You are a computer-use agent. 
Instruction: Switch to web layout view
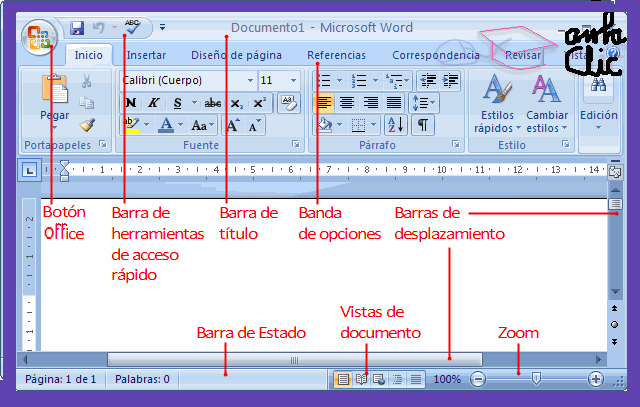coord(379,380)
